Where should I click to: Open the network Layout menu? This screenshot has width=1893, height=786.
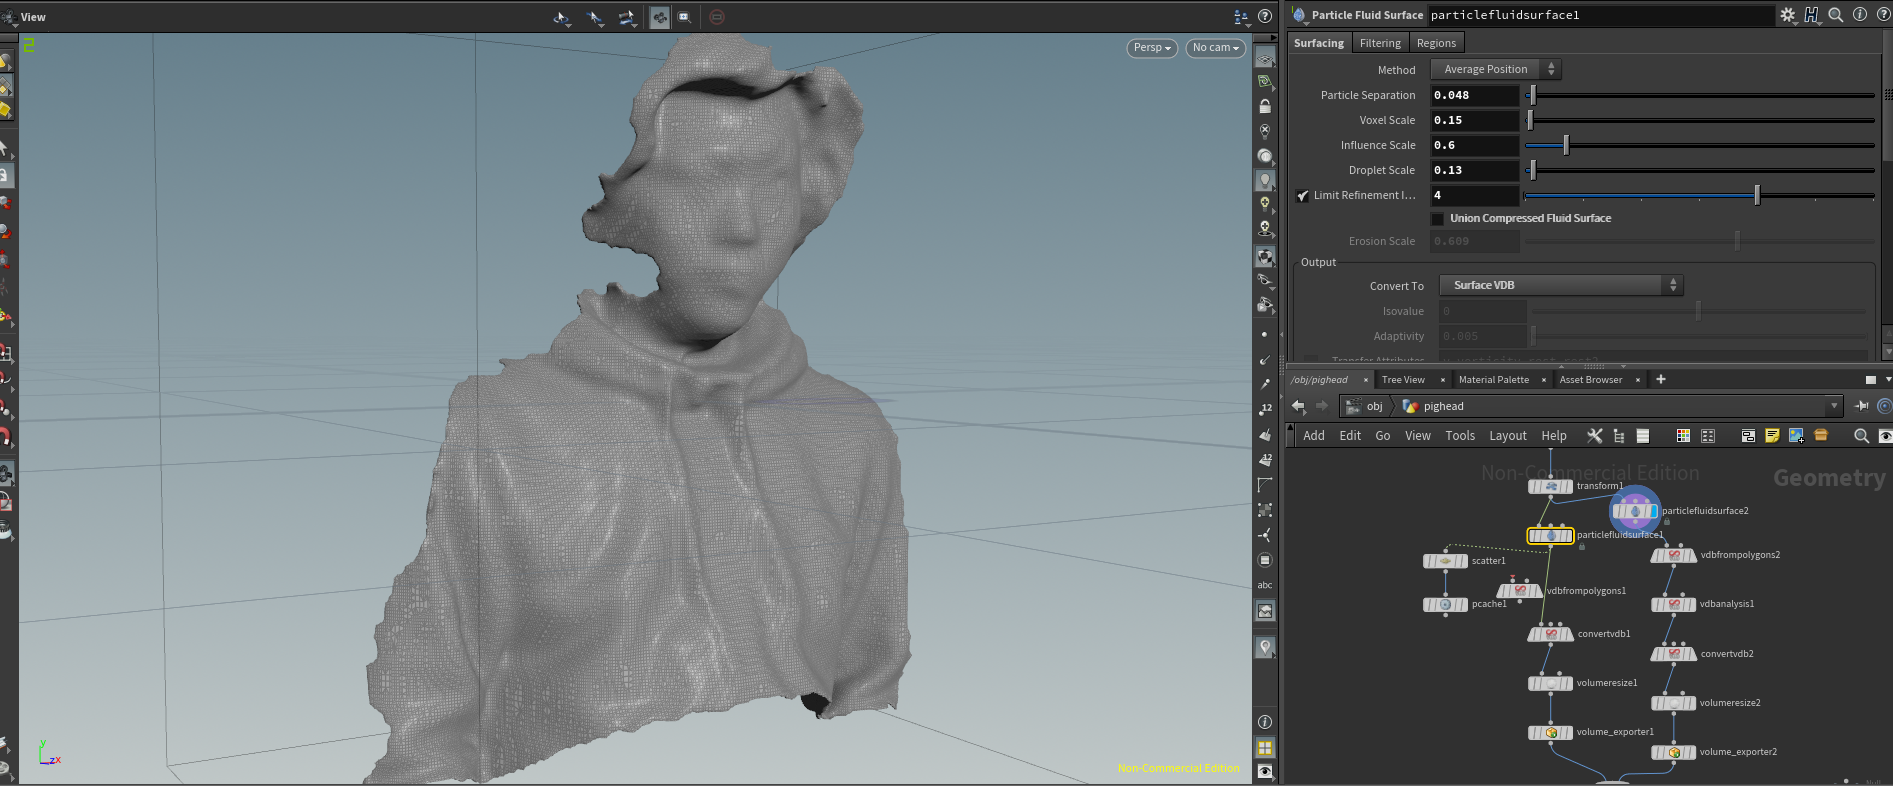coord(1508,436)
